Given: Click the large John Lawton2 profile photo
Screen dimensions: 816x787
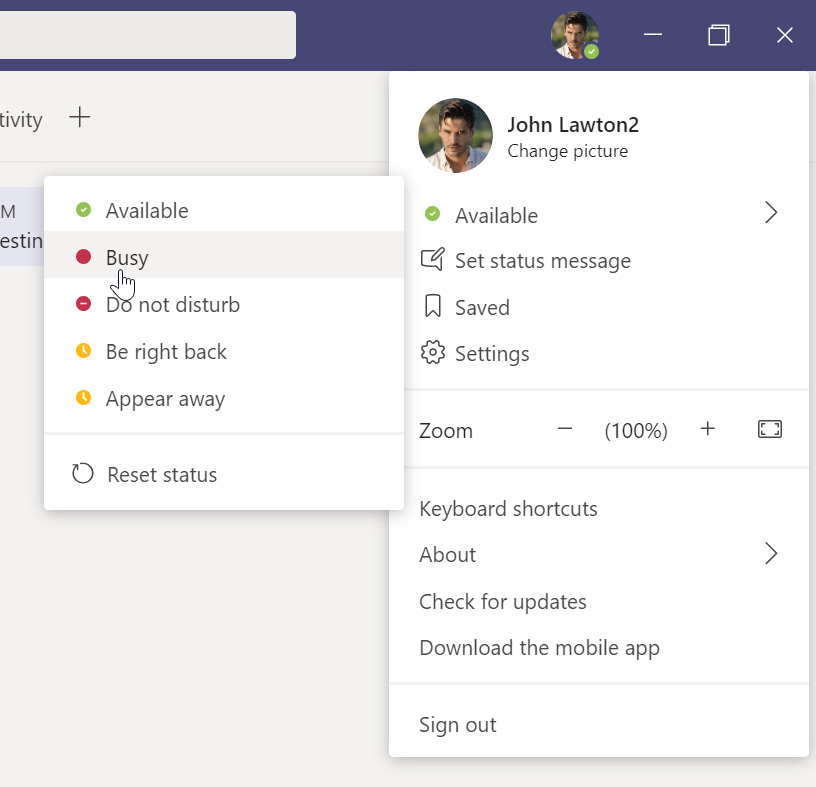Looking at the screenshot, I should pos(455,136).
